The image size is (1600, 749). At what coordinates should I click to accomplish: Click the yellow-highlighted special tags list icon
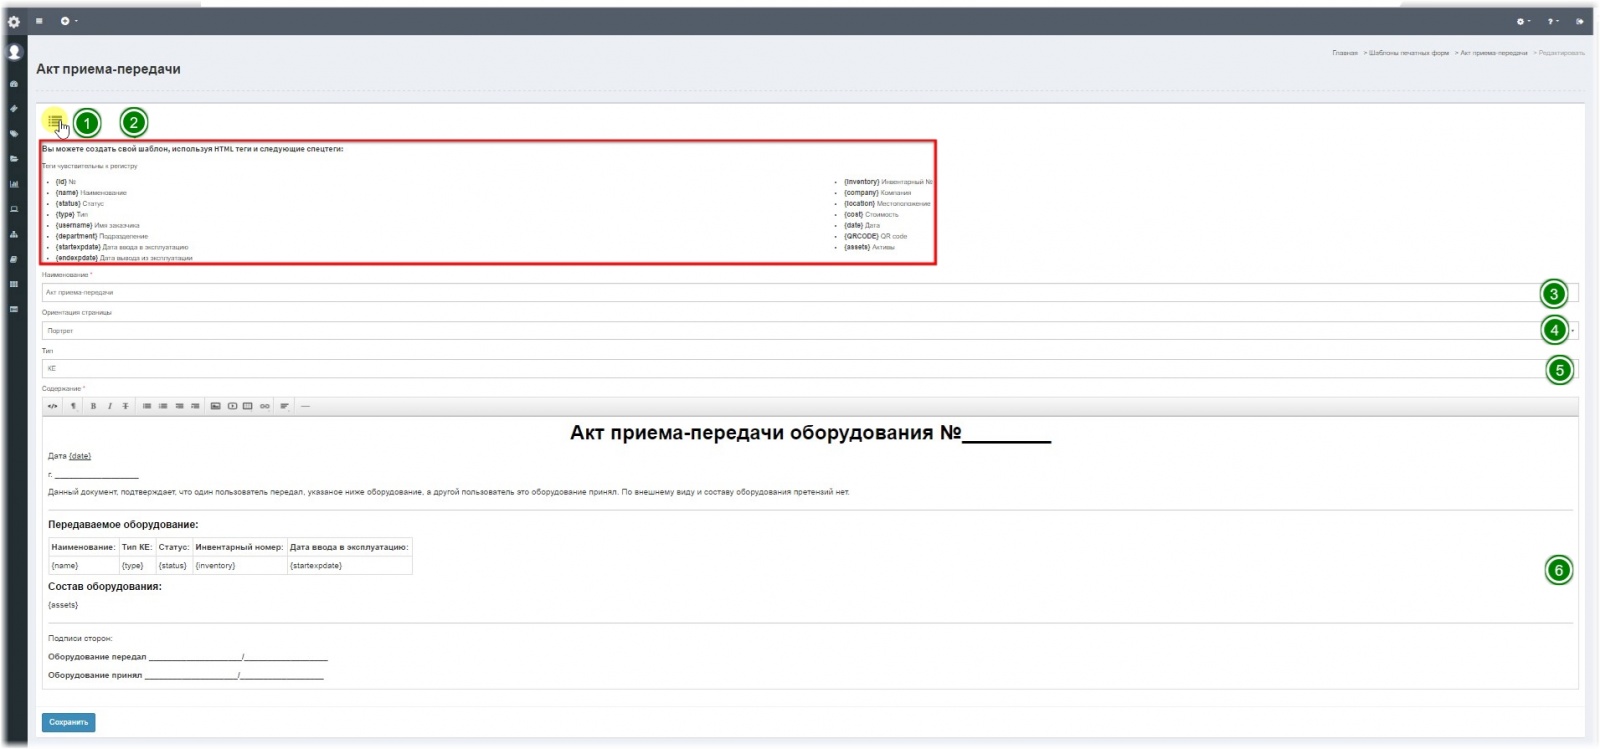tap(55, 121)
